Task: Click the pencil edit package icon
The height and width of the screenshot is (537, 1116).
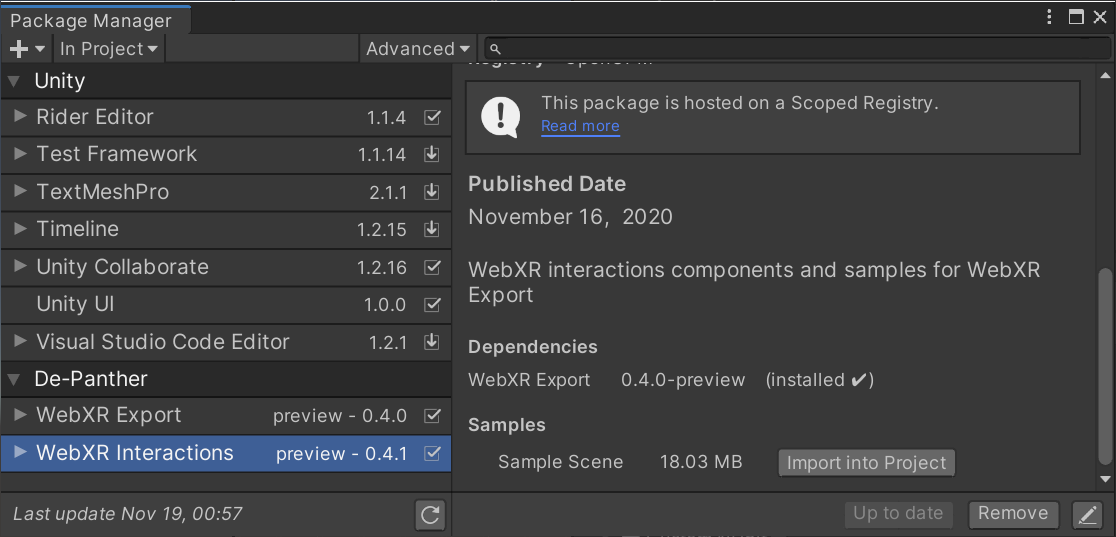Action: pyautogui.click(x=1086, y=514)
